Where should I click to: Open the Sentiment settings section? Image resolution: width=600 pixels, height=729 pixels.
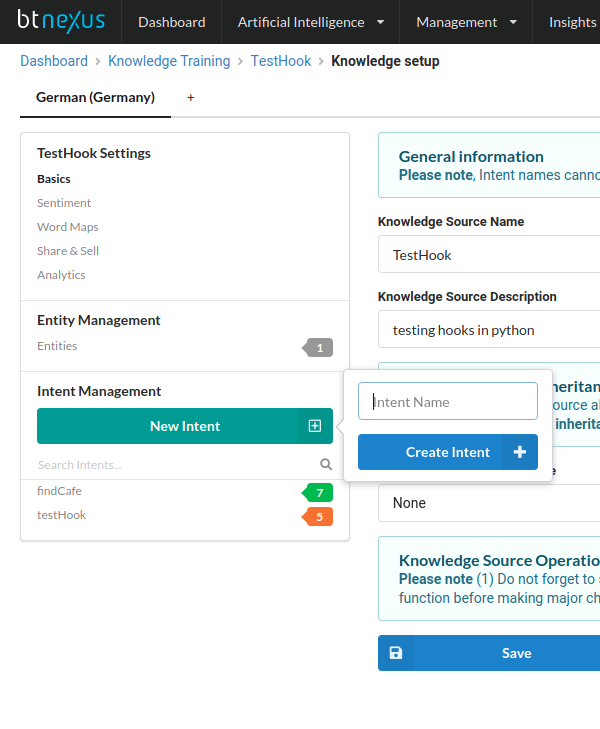64,203
